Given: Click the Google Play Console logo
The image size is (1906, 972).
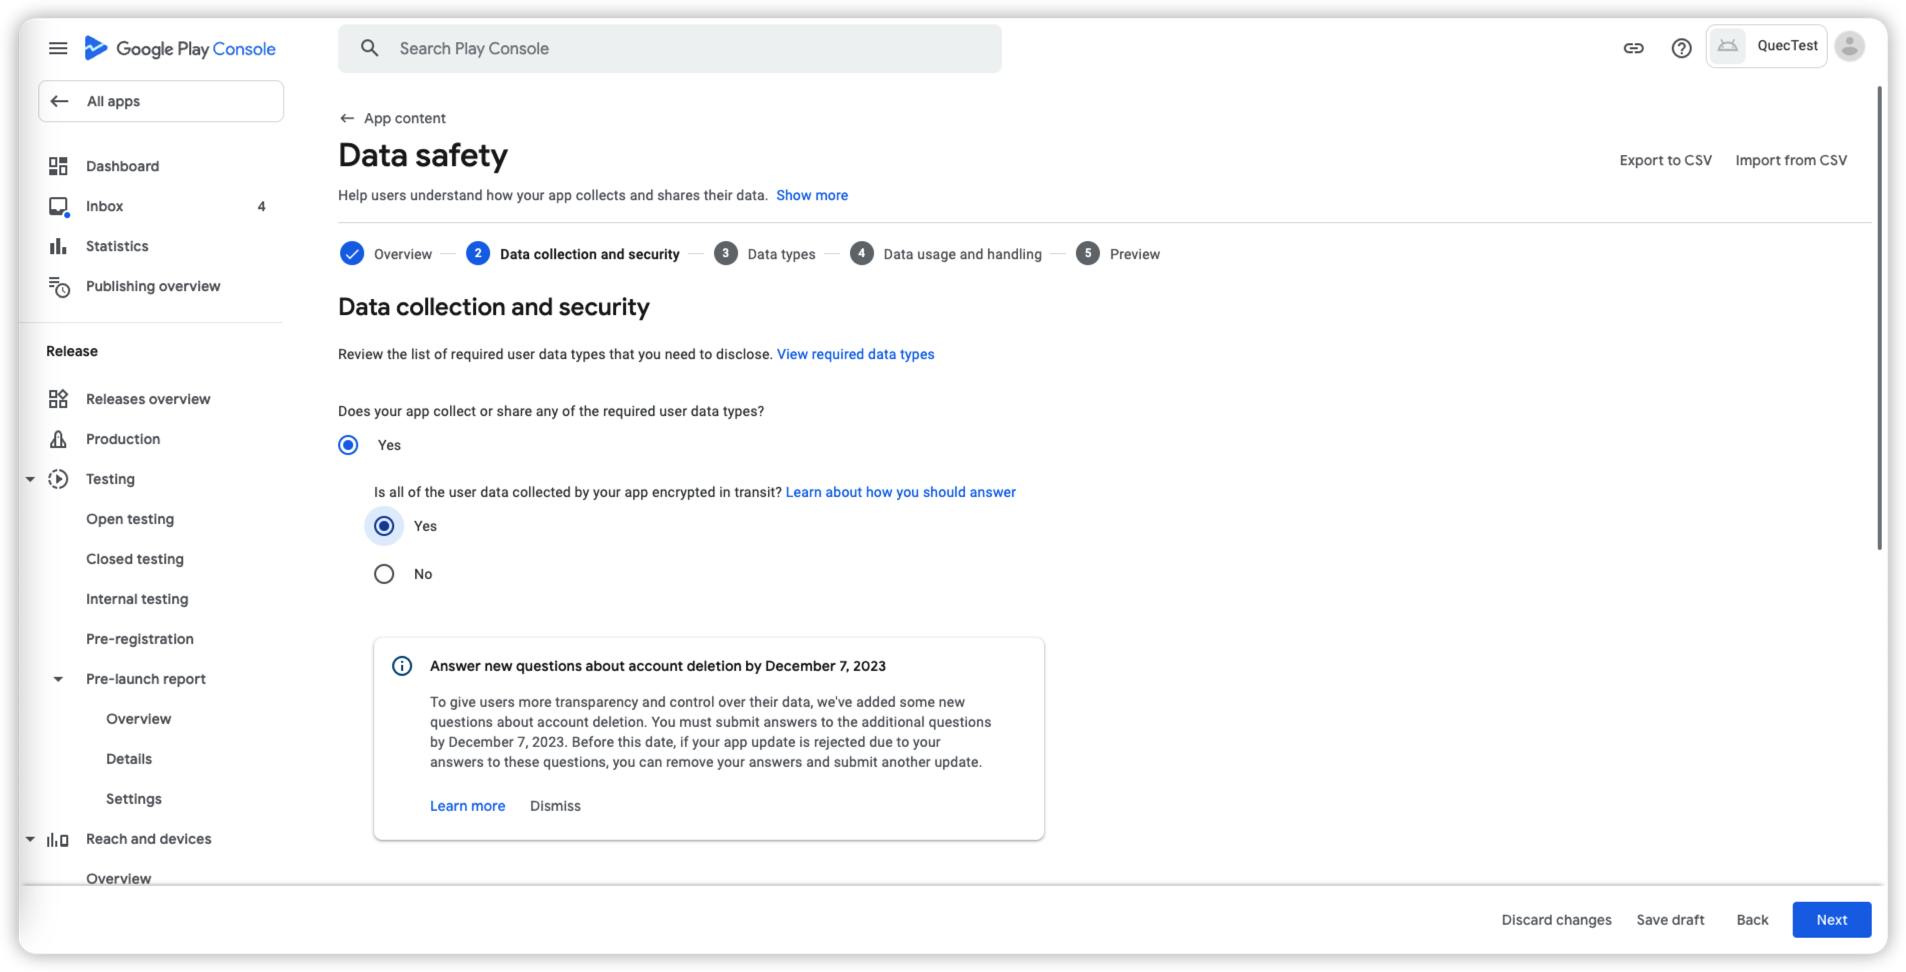Looking at the screenshot, I should [x=180, y=48].
